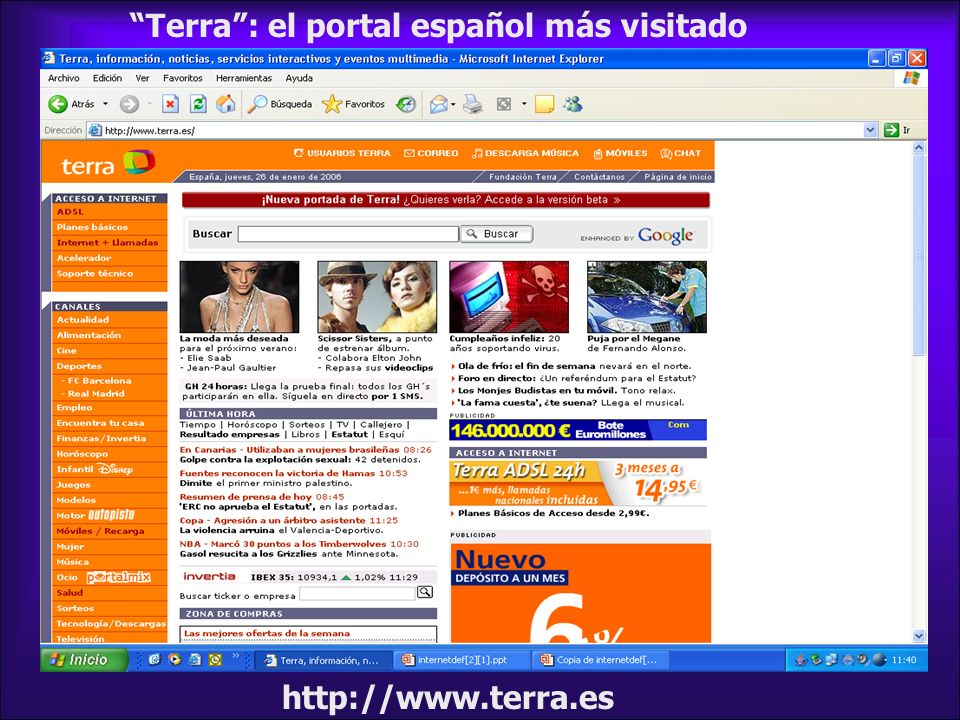
Task: Open the dropdown arrow after full-screen icon
Action: (x=523, y=104)
